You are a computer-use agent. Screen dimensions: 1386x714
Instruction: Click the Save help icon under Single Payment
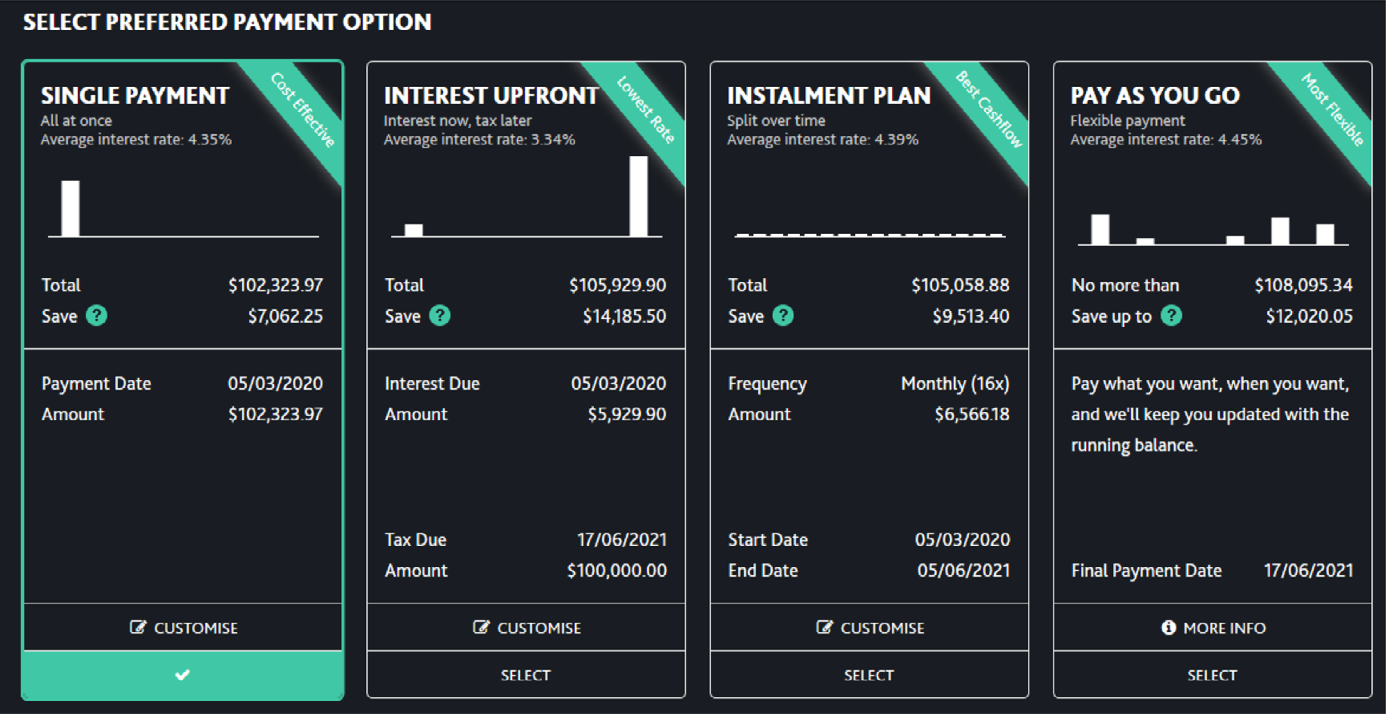[x=97, y=316]
